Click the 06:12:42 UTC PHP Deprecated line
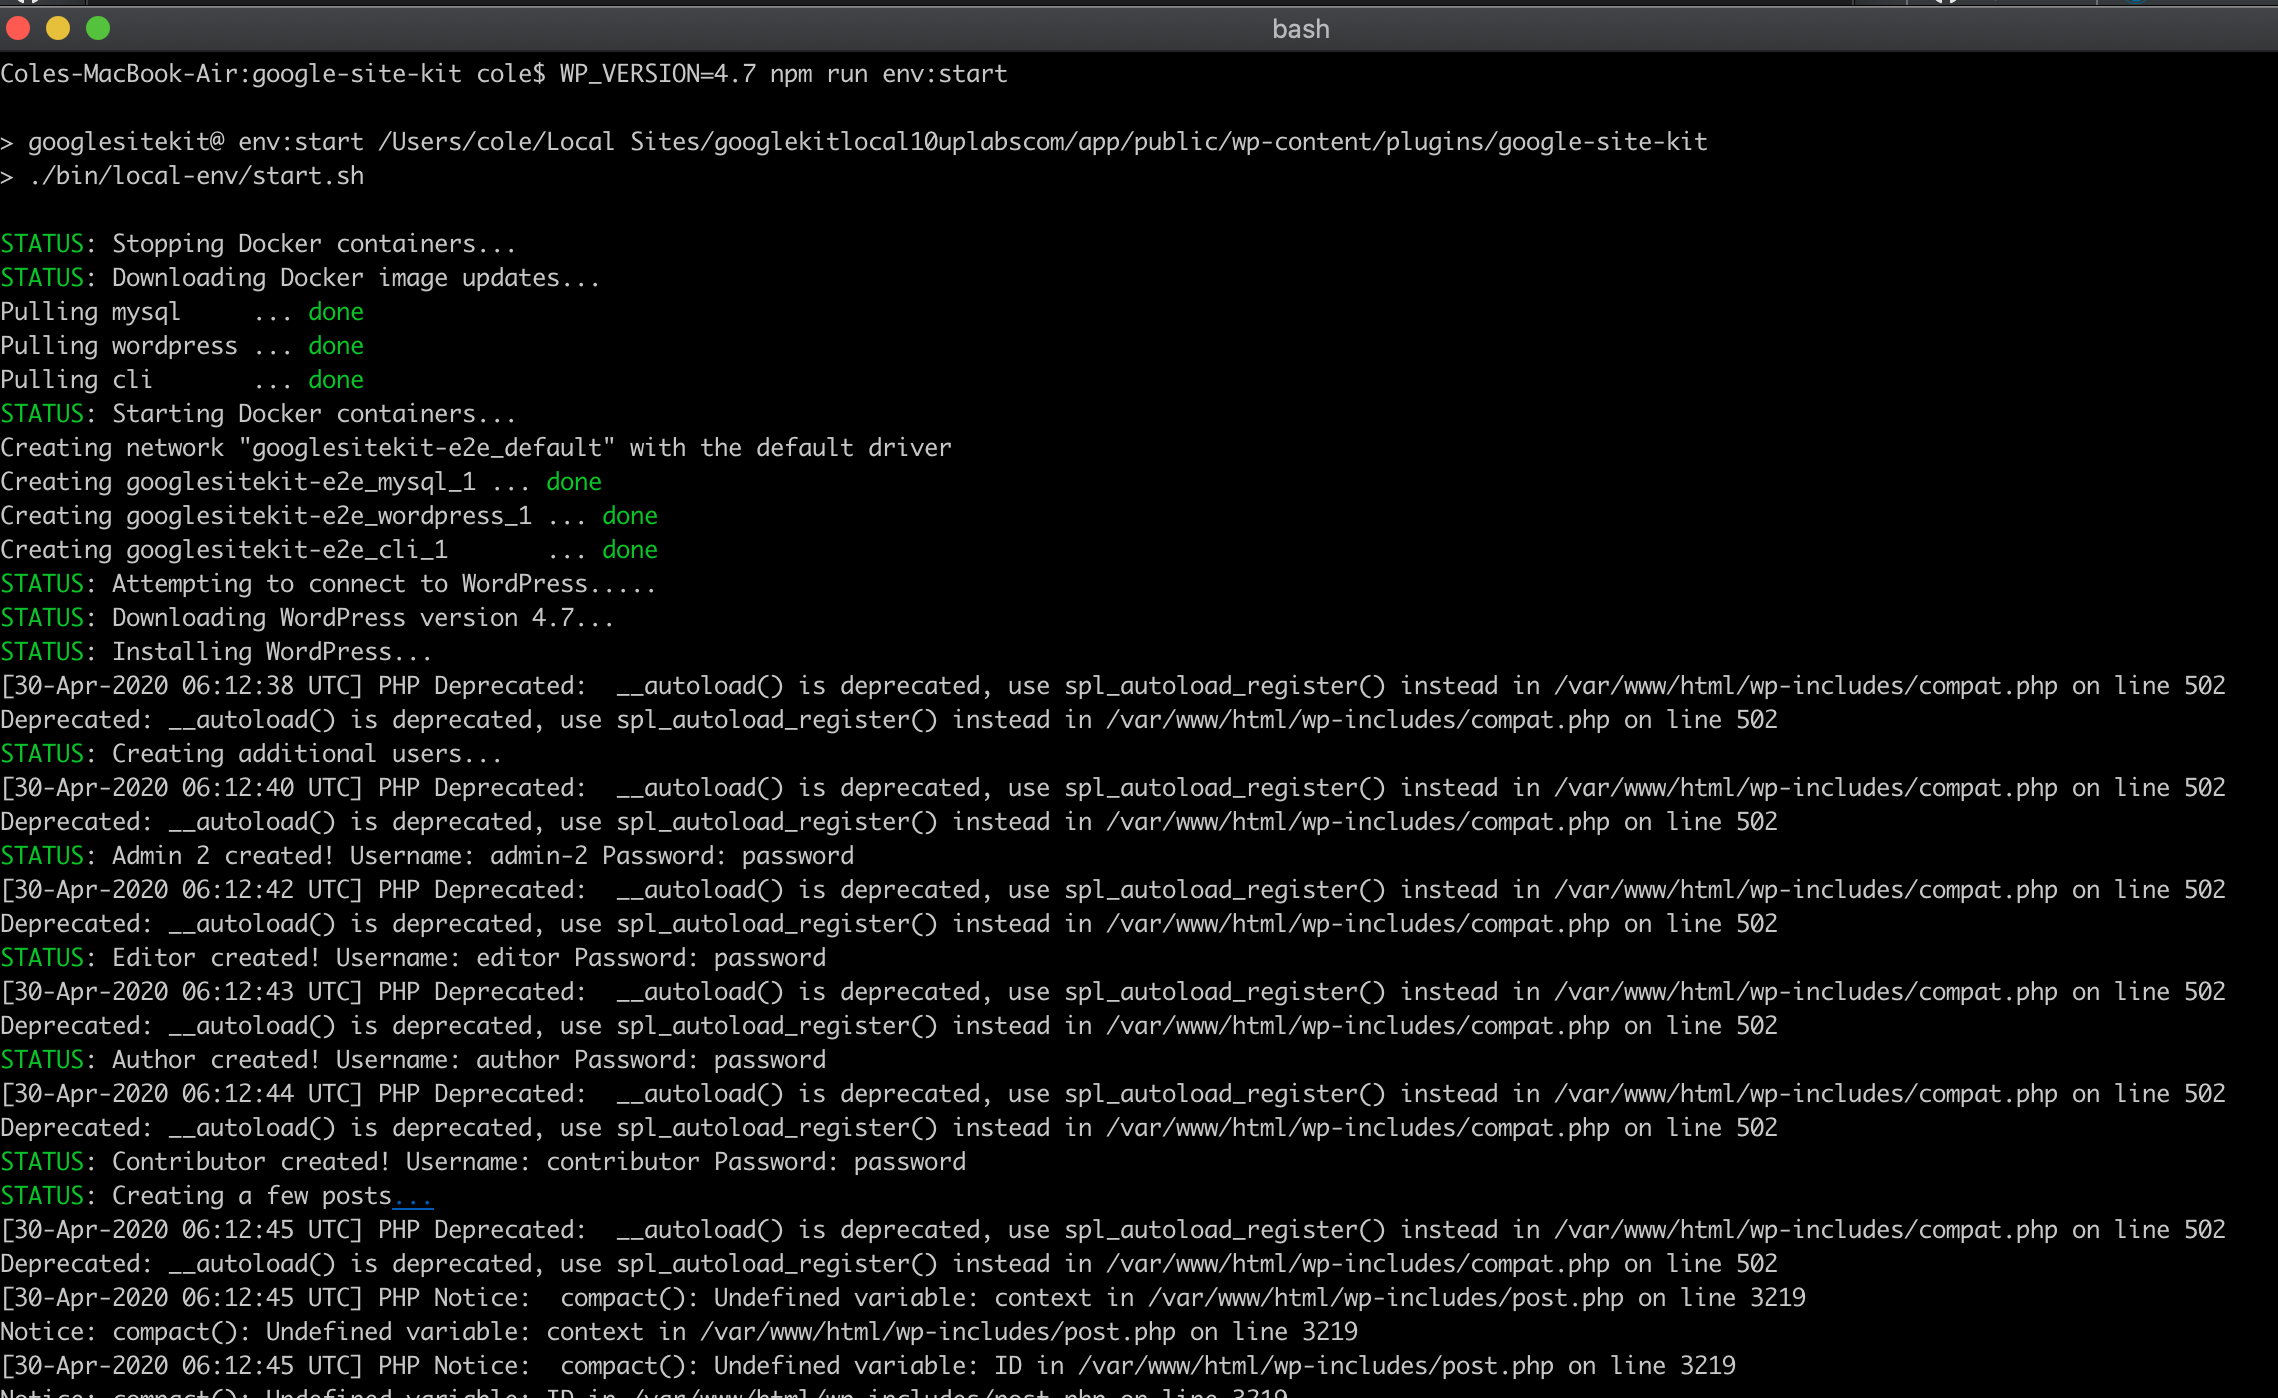2278x1398 pixels. 1113,890
